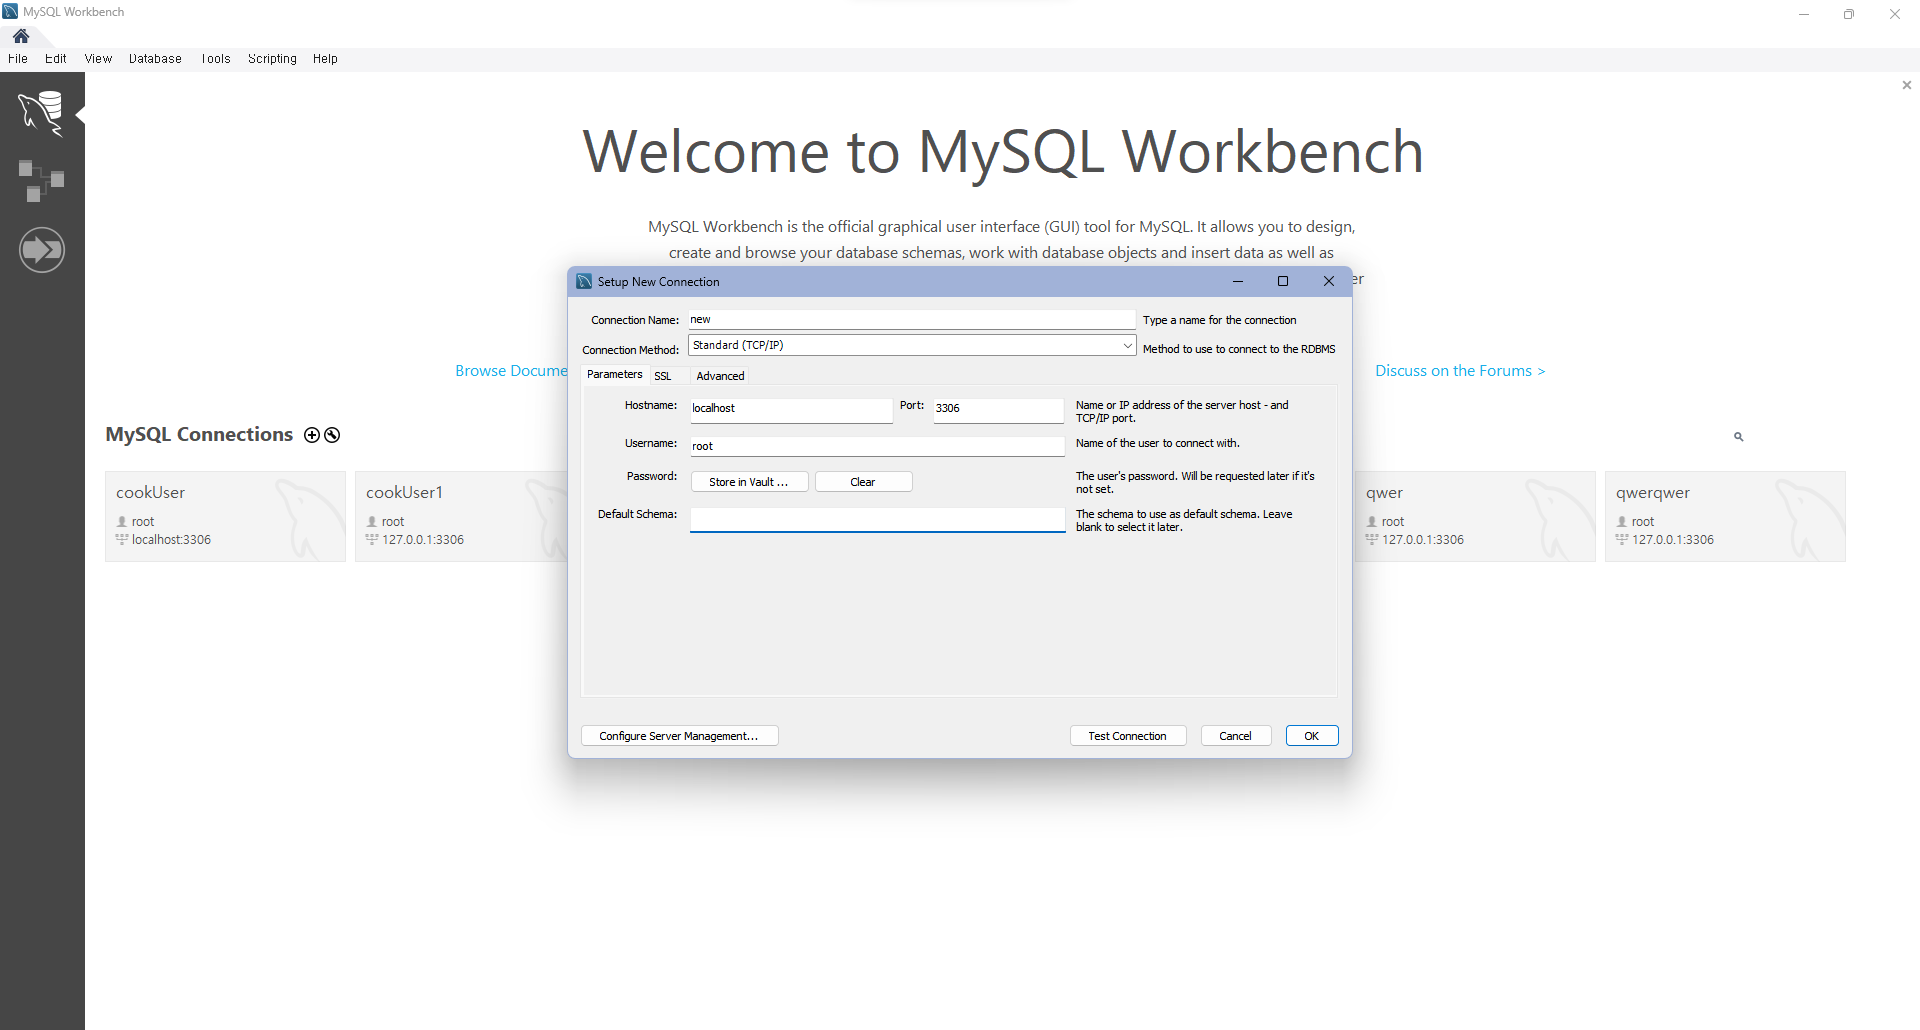Screen dimensions: 1920x1030
Task: Open the Scripting menu
Action: click(x=272, y=59)
